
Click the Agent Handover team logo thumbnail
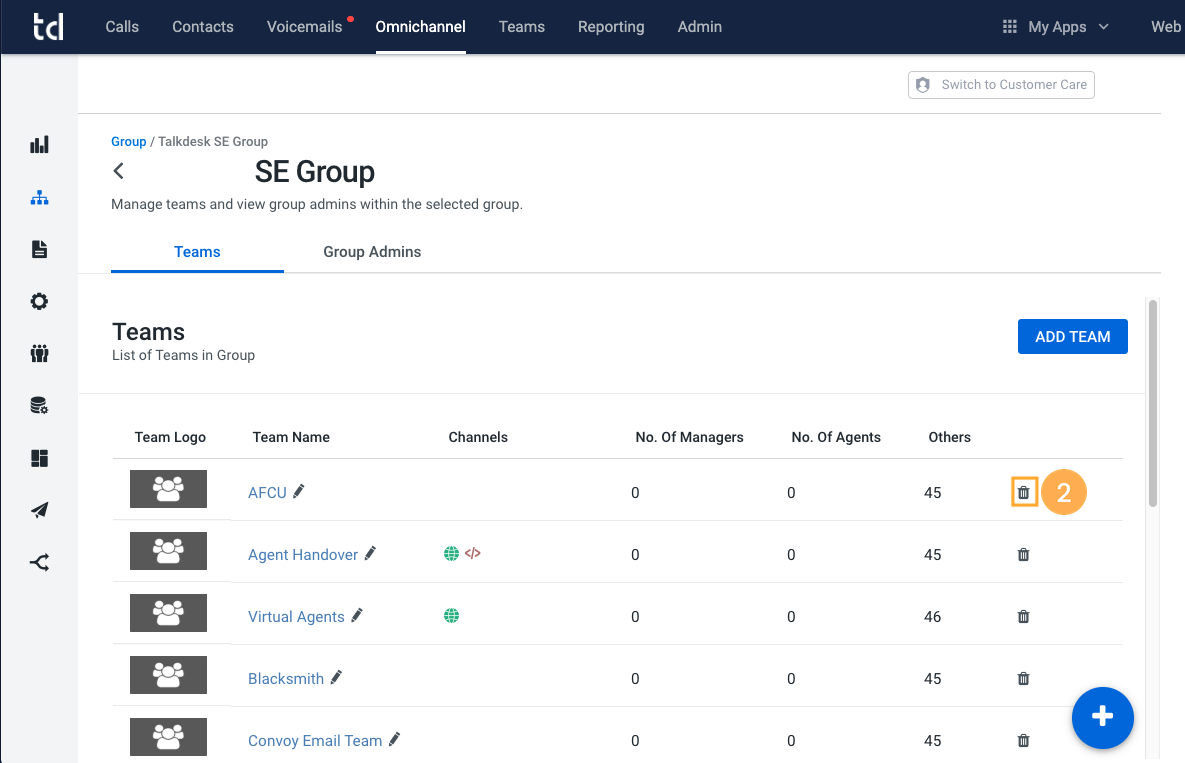(x=169, y=551)
